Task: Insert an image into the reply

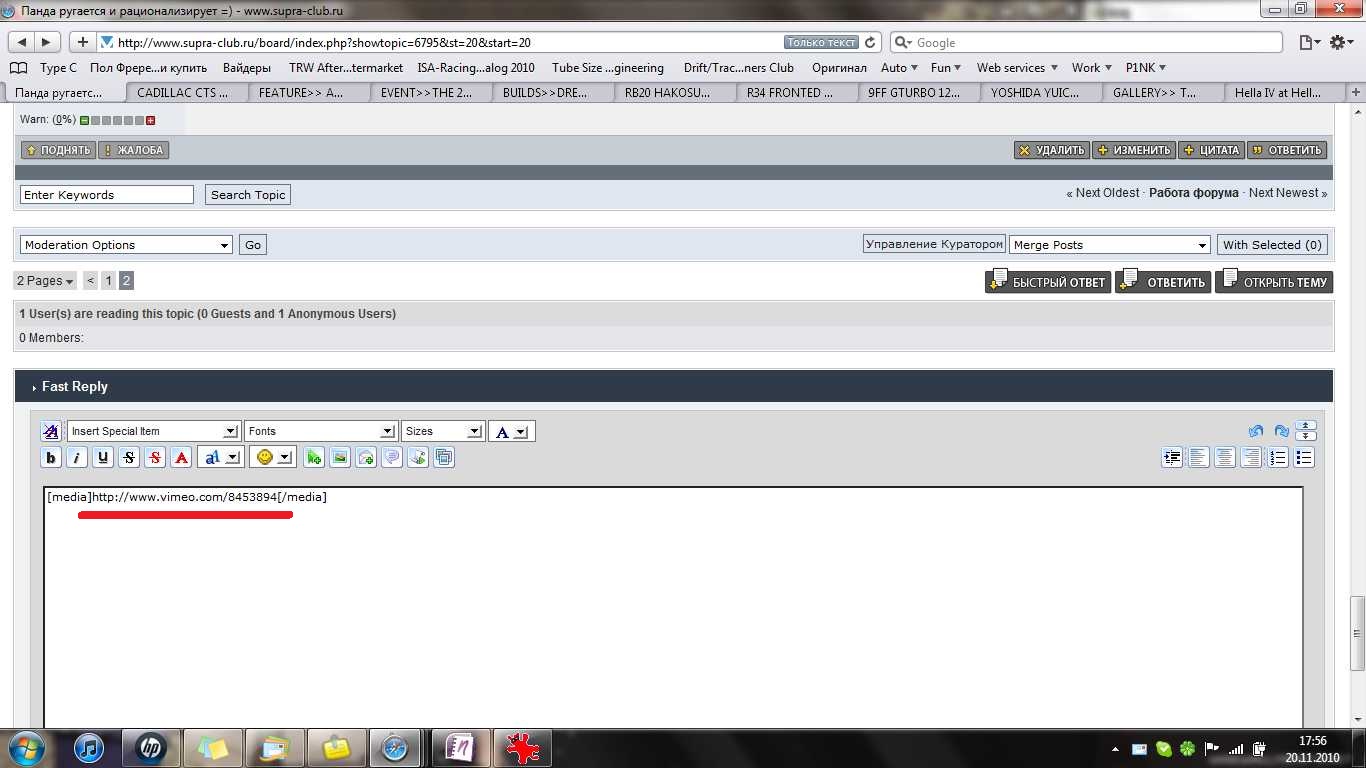Action: pyautogui.click(x=340, y=458)
